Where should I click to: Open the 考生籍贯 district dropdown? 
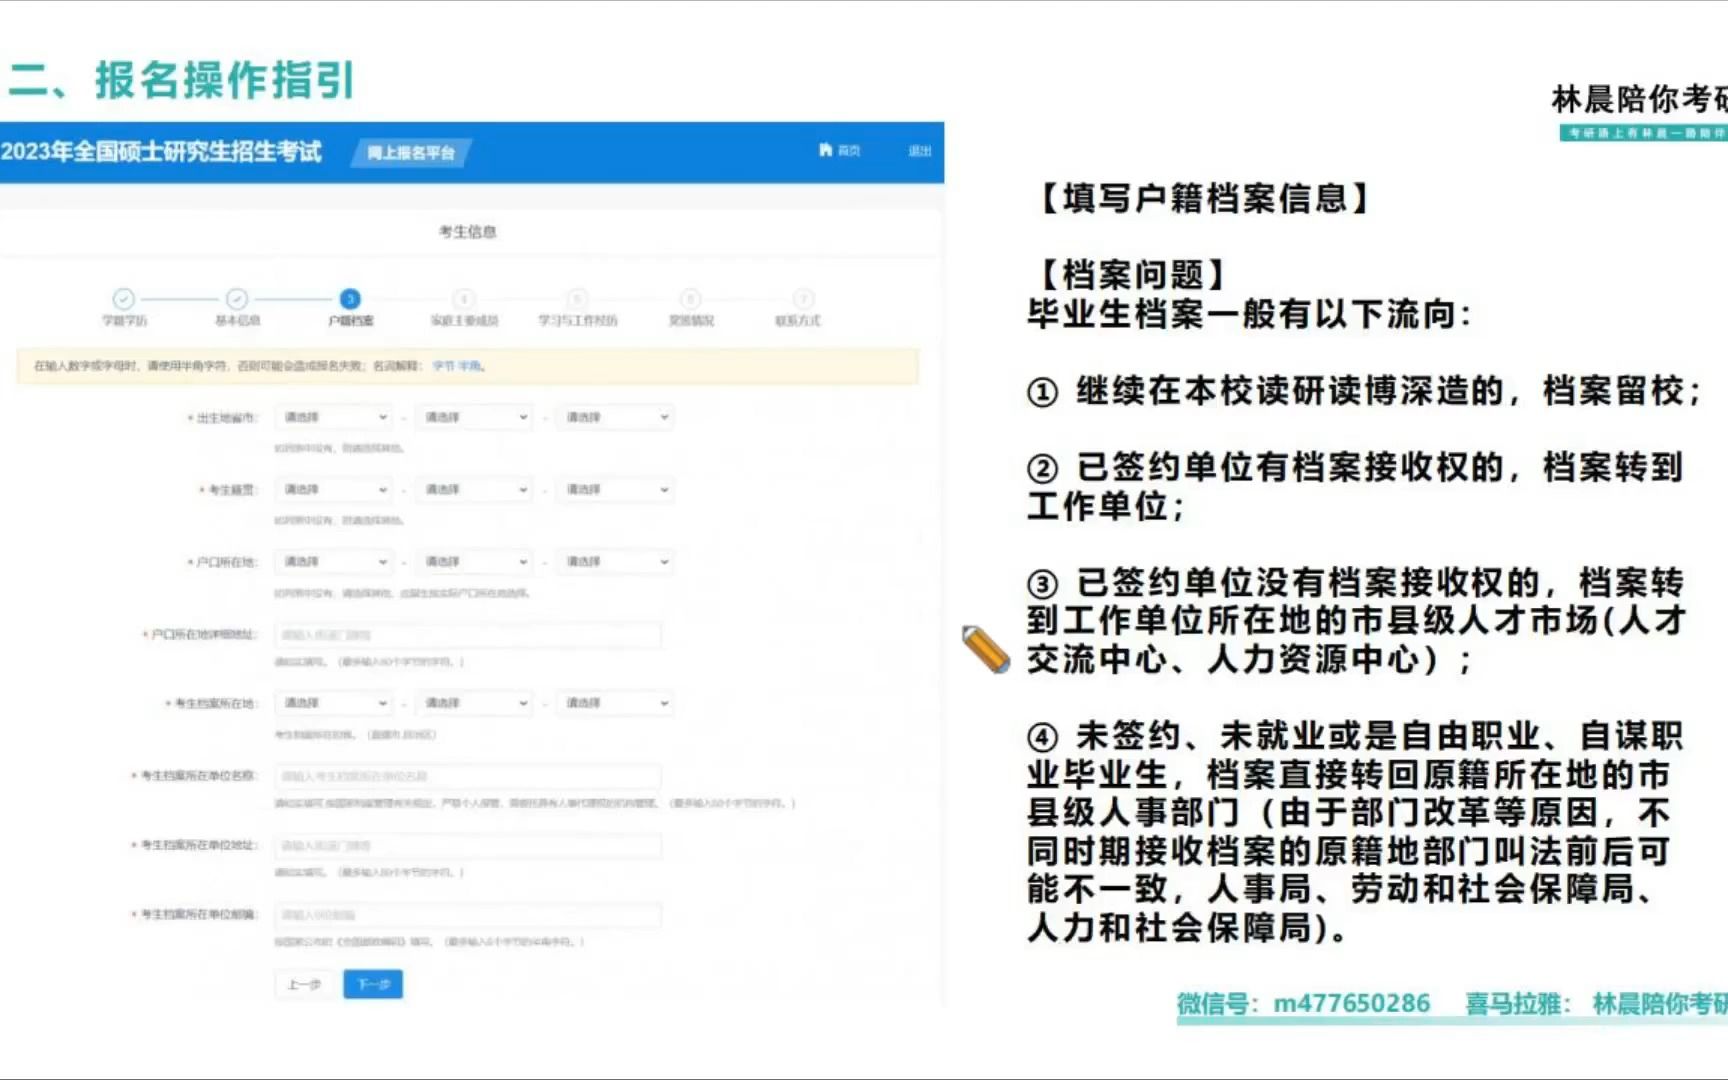tap(615, 489)
